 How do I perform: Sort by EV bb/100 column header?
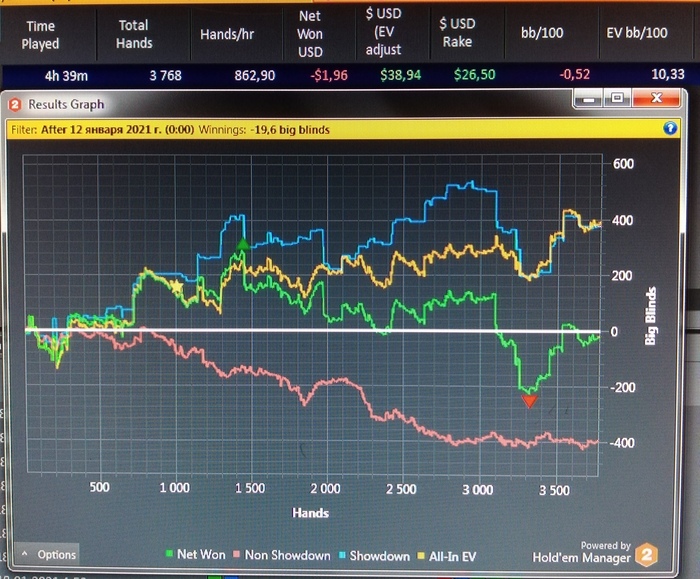[x=637, y=33]
